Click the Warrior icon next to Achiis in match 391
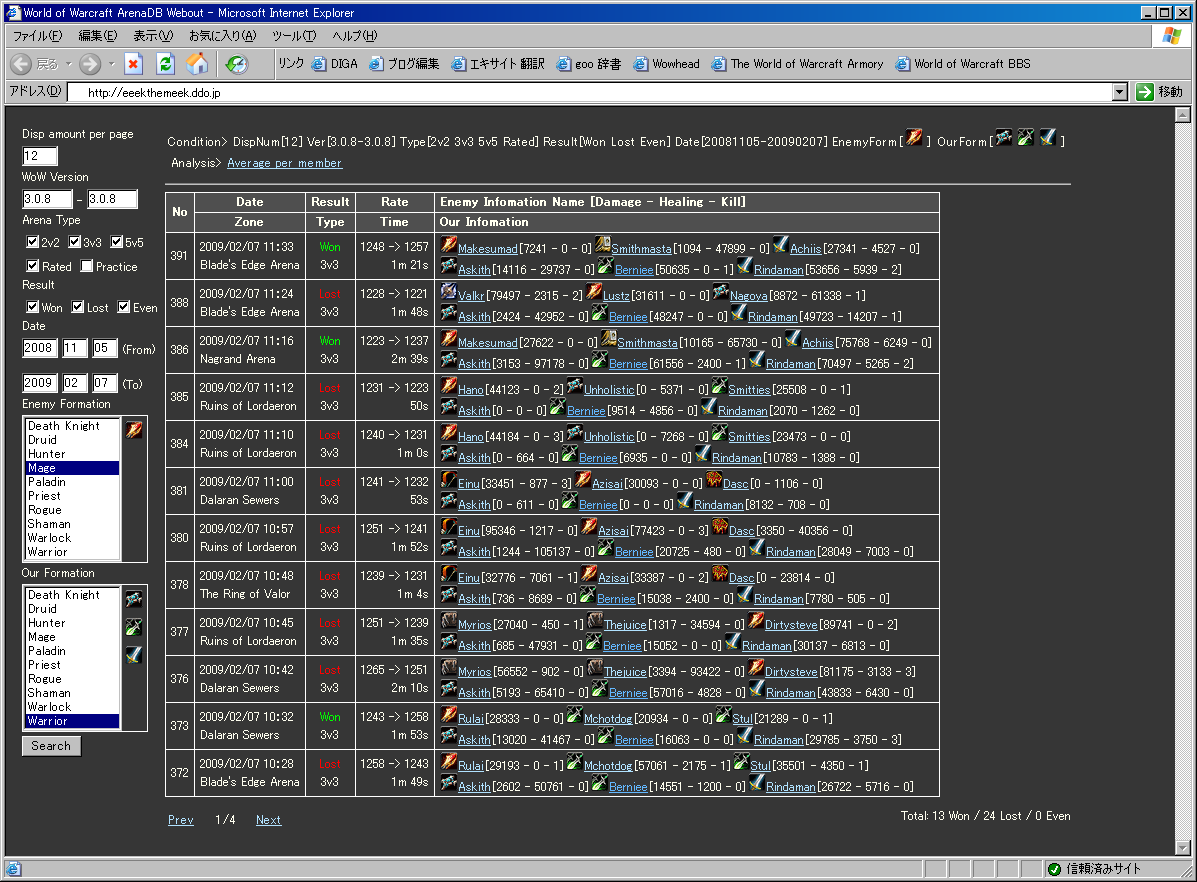Screen dimensions: 1197x882 click(x=780, y=245)
